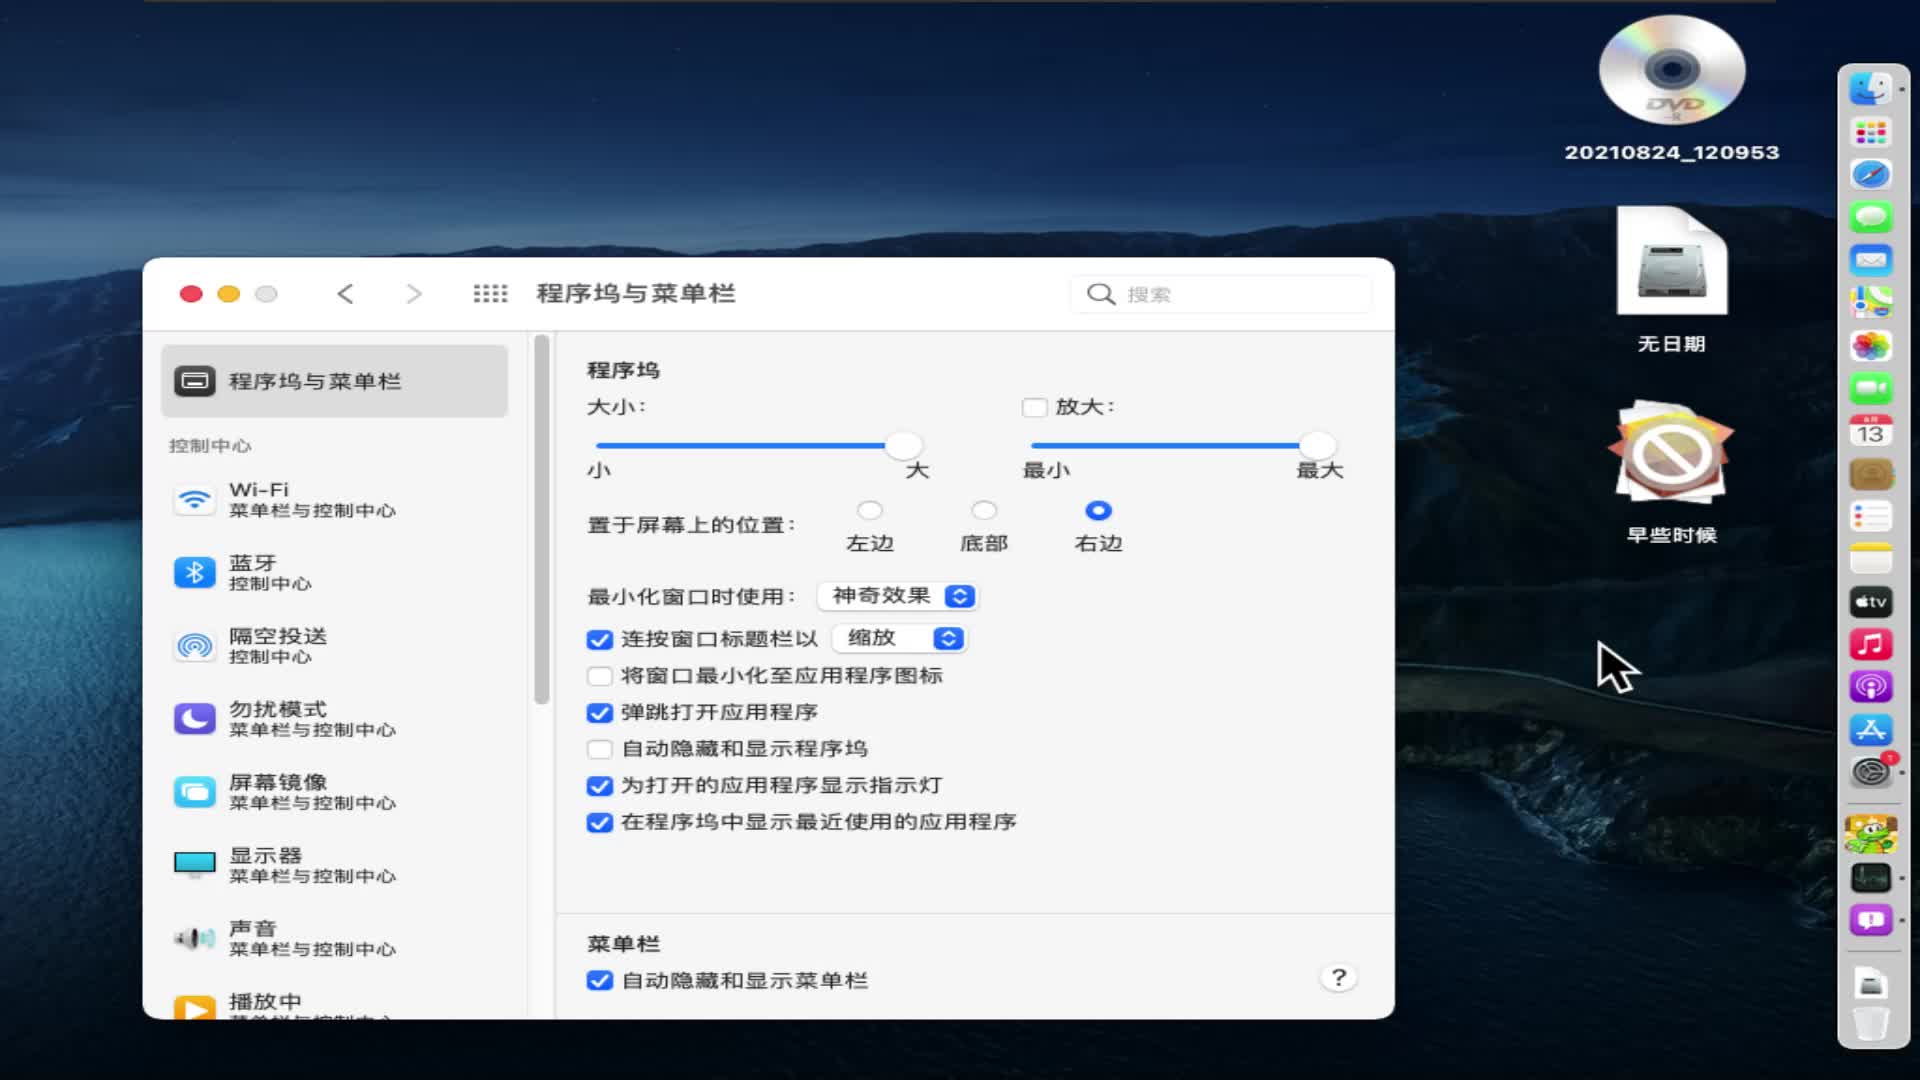The width and height of the screenshot is (1920, 1080).
Task: Enable 自动隐藏和显示程序坞
Action: pyautogui.click(x=600, y=748)
